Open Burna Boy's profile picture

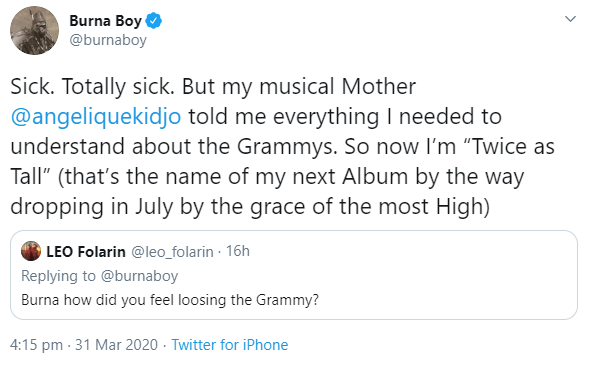click(34, 31)
